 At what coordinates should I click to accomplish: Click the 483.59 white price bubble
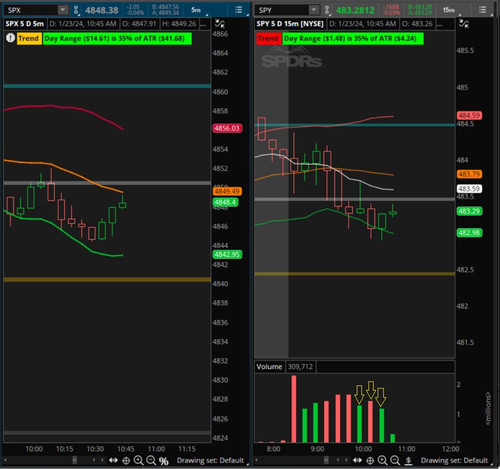click(469, 189)
